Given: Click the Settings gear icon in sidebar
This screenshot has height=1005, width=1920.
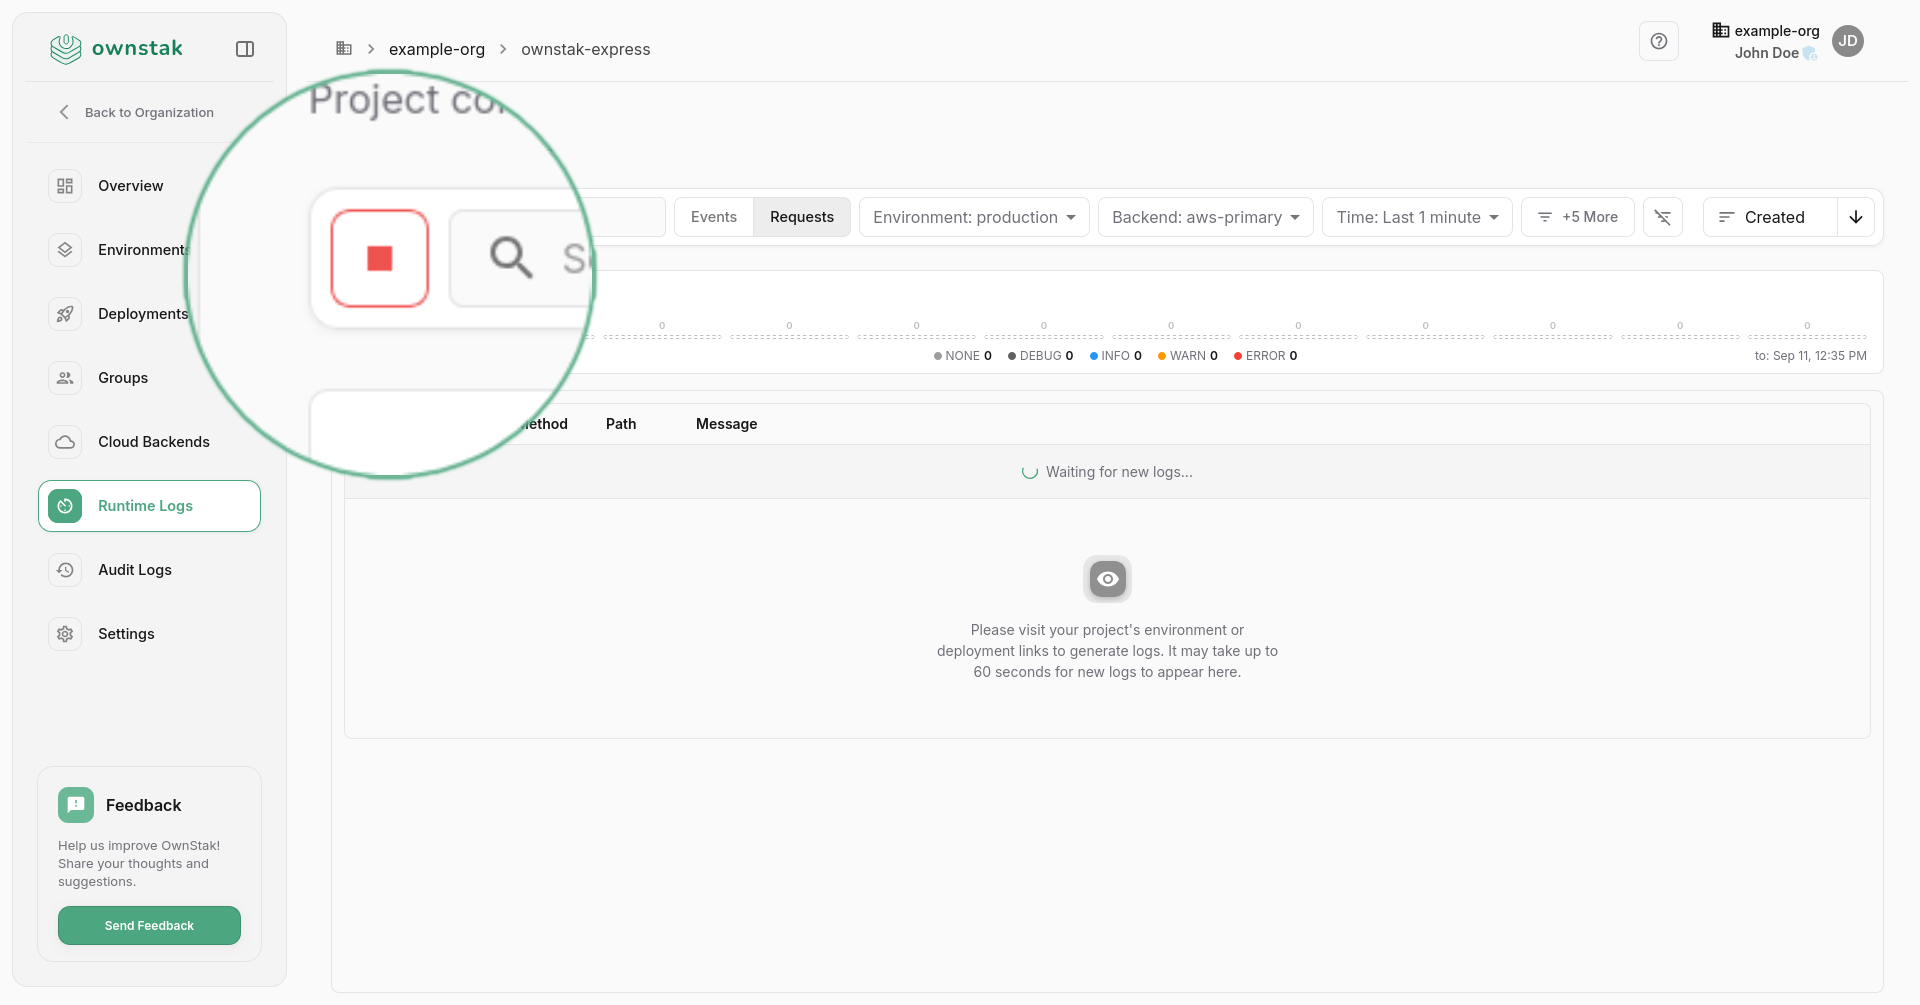Looking at the screenshot, I should [65, 634].
